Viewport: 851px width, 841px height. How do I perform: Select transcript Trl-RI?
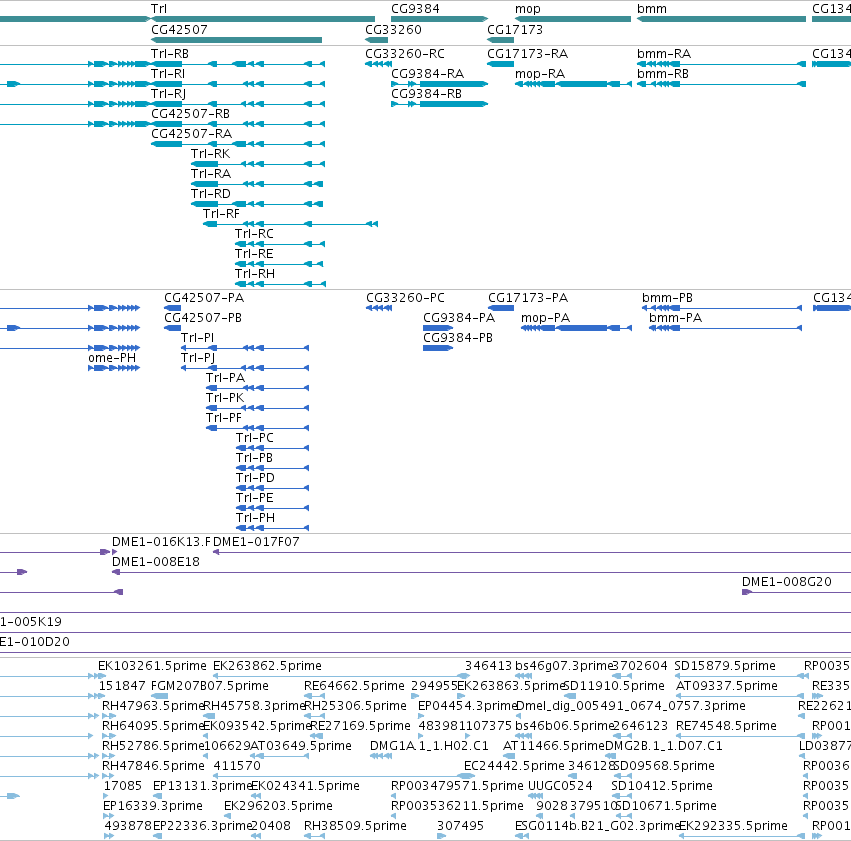(168, 73)
